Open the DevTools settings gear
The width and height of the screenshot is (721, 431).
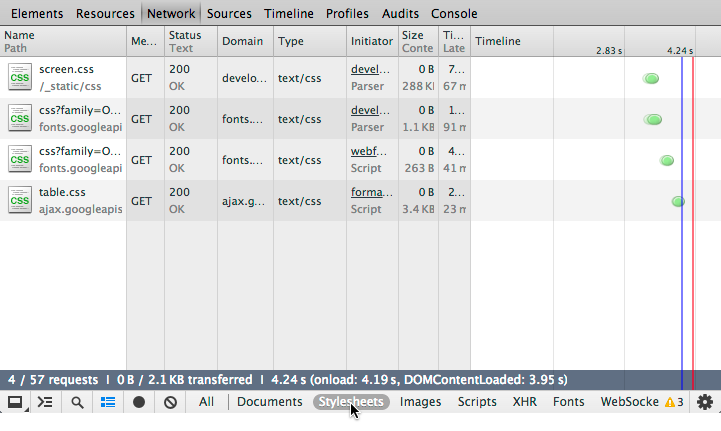[705, 402]
